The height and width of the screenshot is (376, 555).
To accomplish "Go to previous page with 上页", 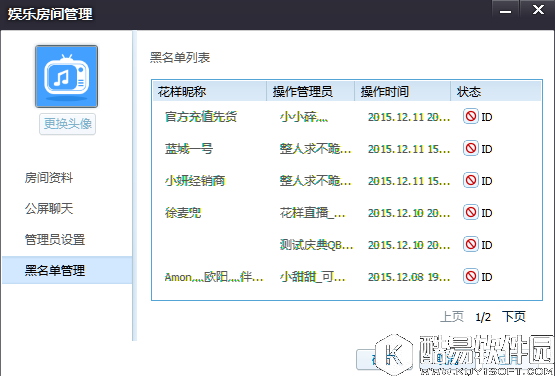I will 452,317.
